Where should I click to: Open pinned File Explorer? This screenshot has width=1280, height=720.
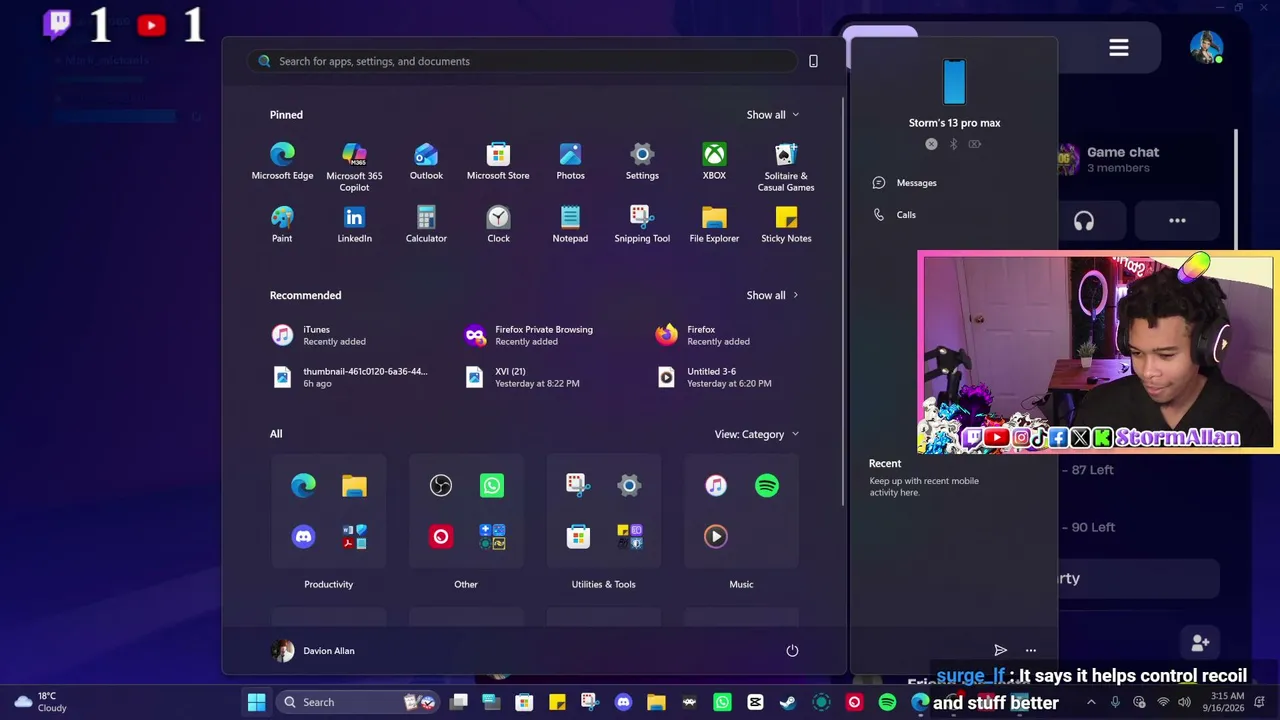click(714, 225)
